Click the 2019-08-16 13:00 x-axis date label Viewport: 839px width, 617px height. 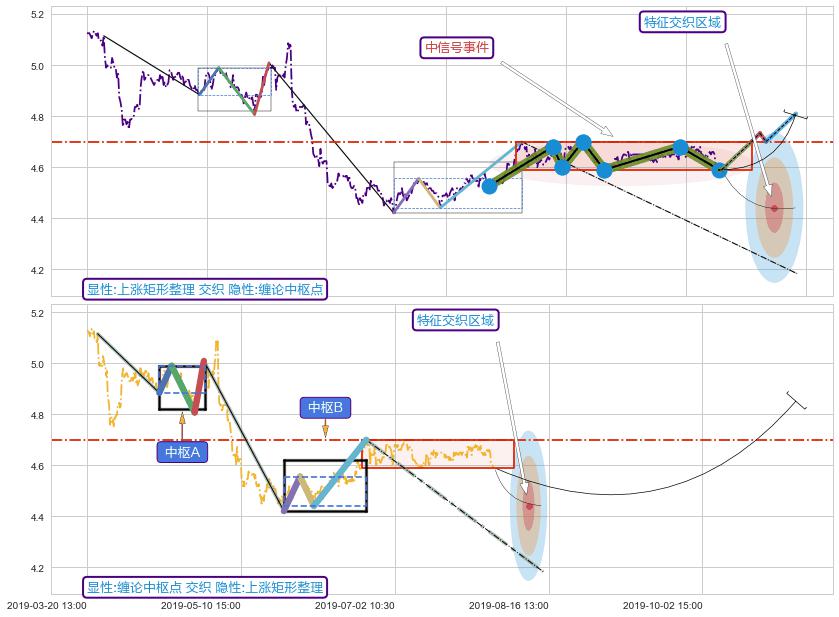(508, 605)
